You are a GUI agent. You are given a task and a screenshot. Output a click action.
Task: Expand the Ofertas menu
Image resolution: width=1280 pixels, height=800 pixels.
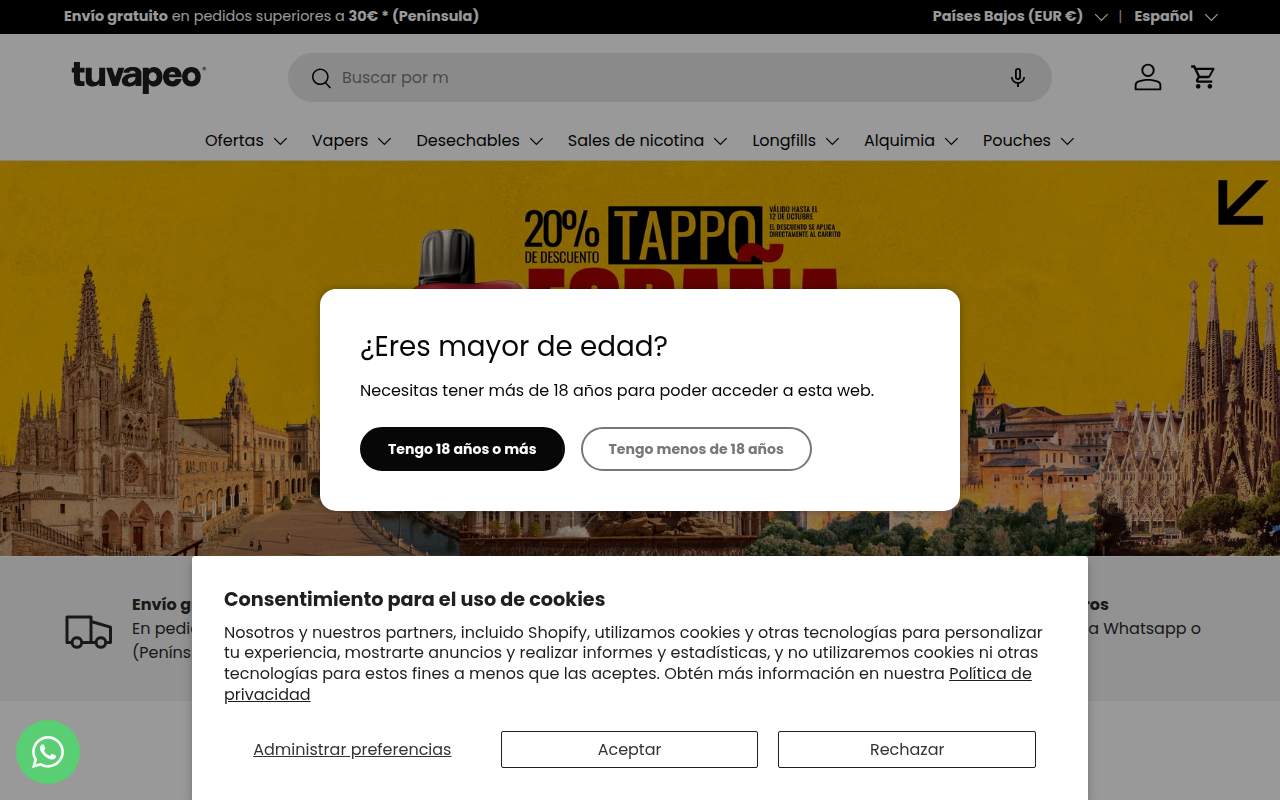point(246,141)
